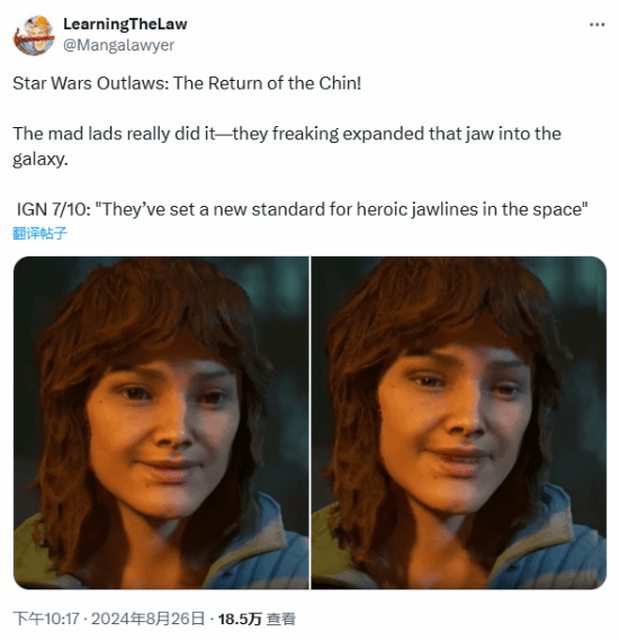619x640 pixels.
Task: Click the 下午10:17 timestamp
Action: click(46, 618)
